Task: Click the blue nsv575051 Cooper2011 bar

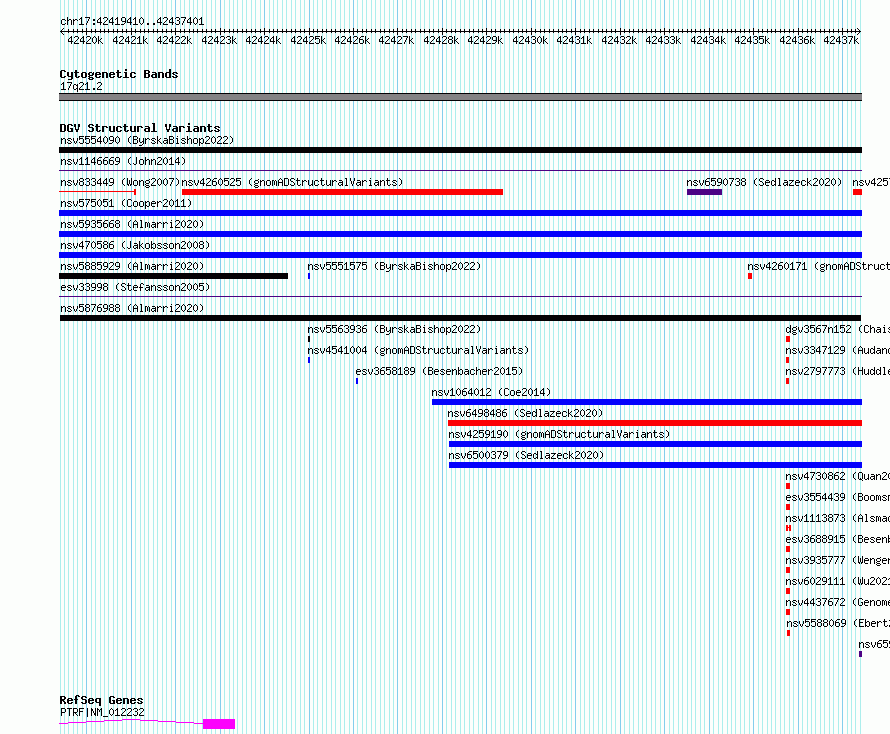Action: click(x=460, y=213)
